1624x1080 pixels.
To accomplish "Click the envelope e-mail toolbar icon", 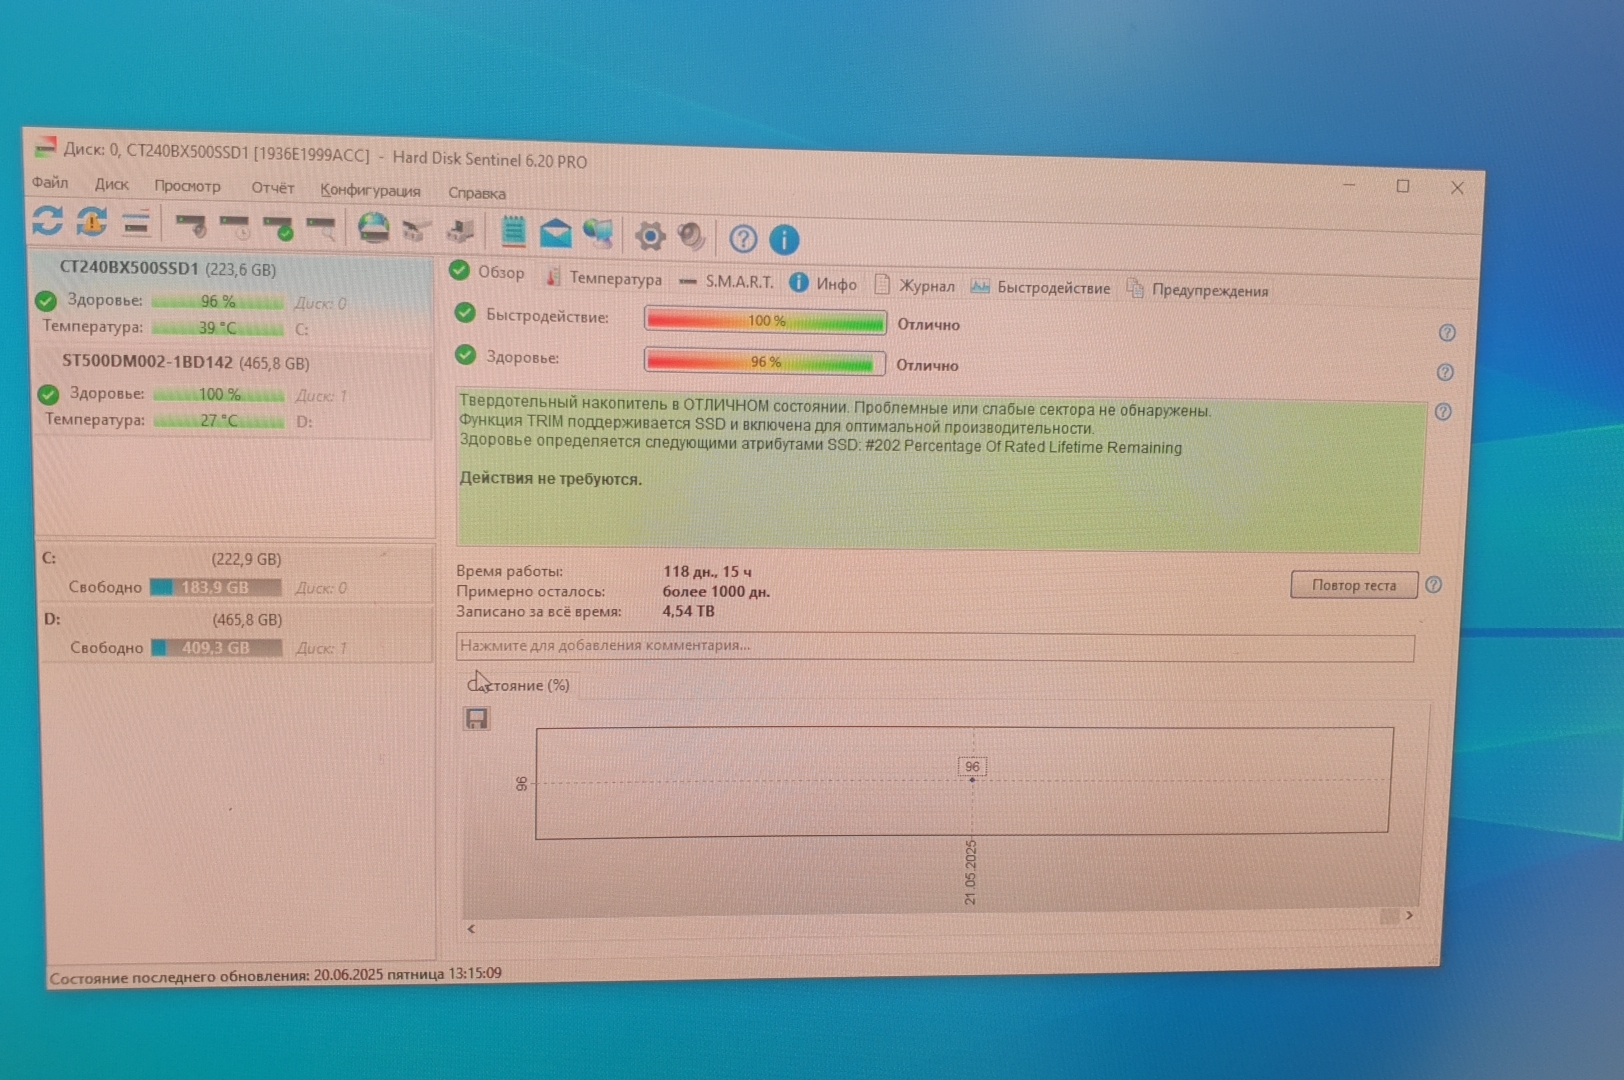I will pos(555,234).
